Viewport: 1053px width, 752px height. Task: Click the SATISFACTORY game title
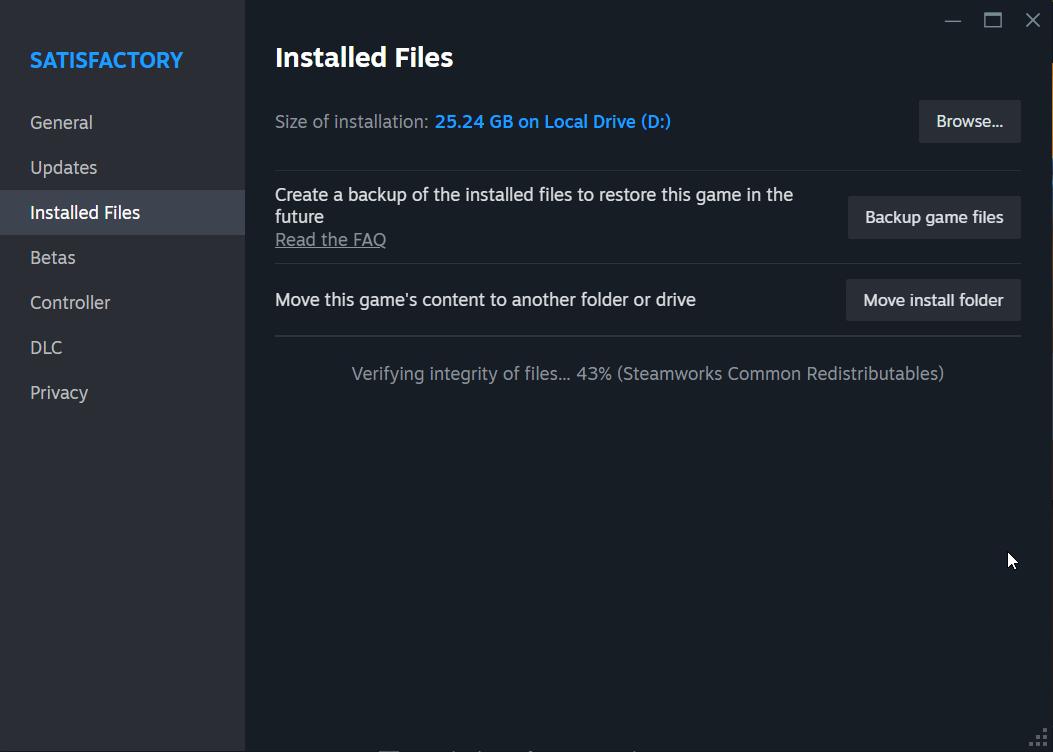tap(106, 60)
